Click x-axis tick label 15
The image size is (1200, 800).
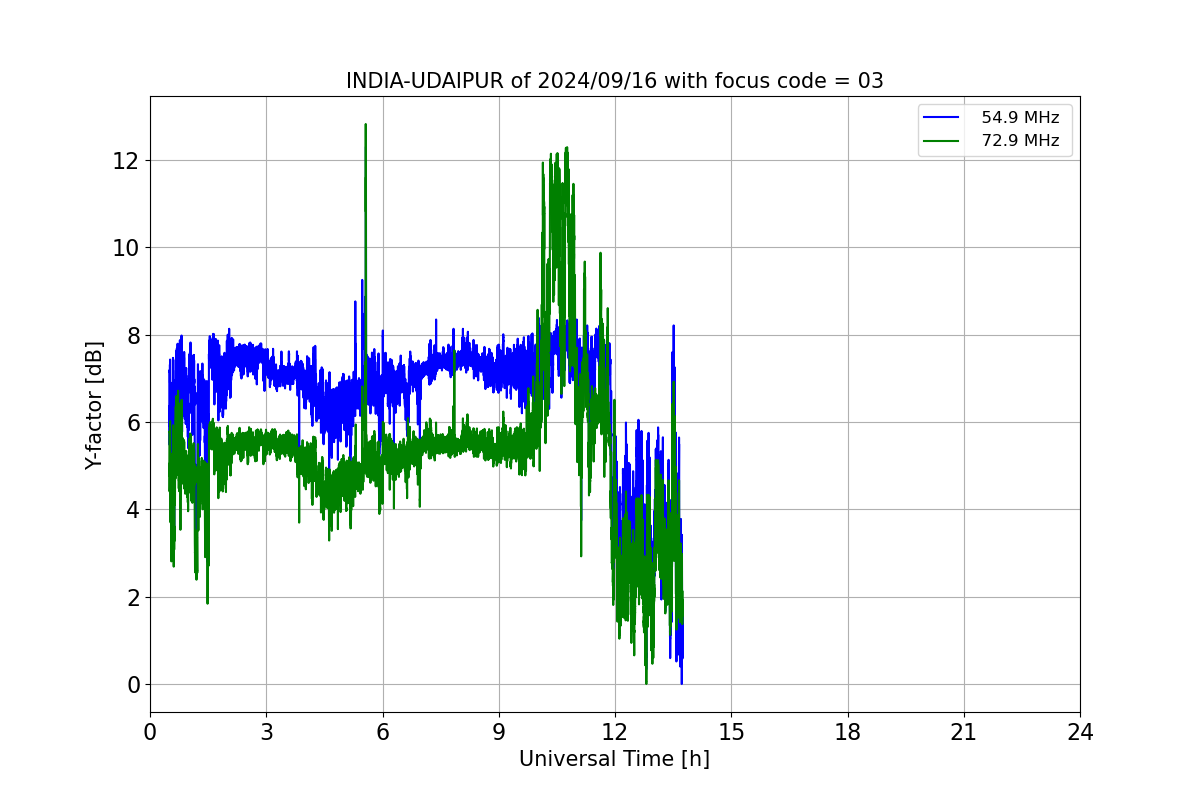click(731, 732)
